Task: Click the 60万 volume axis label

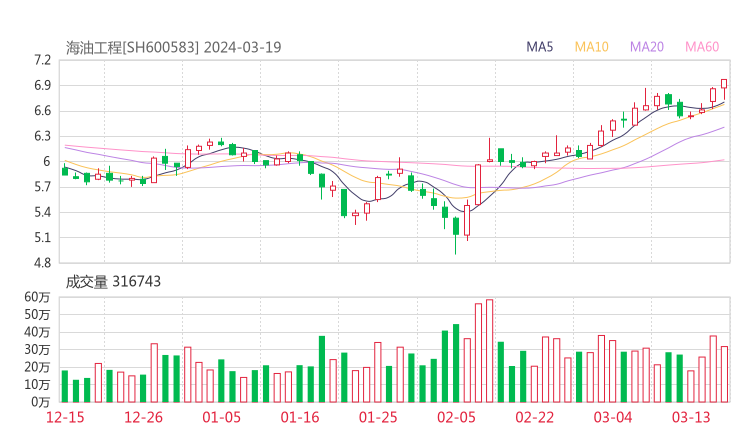Action: click(37, 297)
